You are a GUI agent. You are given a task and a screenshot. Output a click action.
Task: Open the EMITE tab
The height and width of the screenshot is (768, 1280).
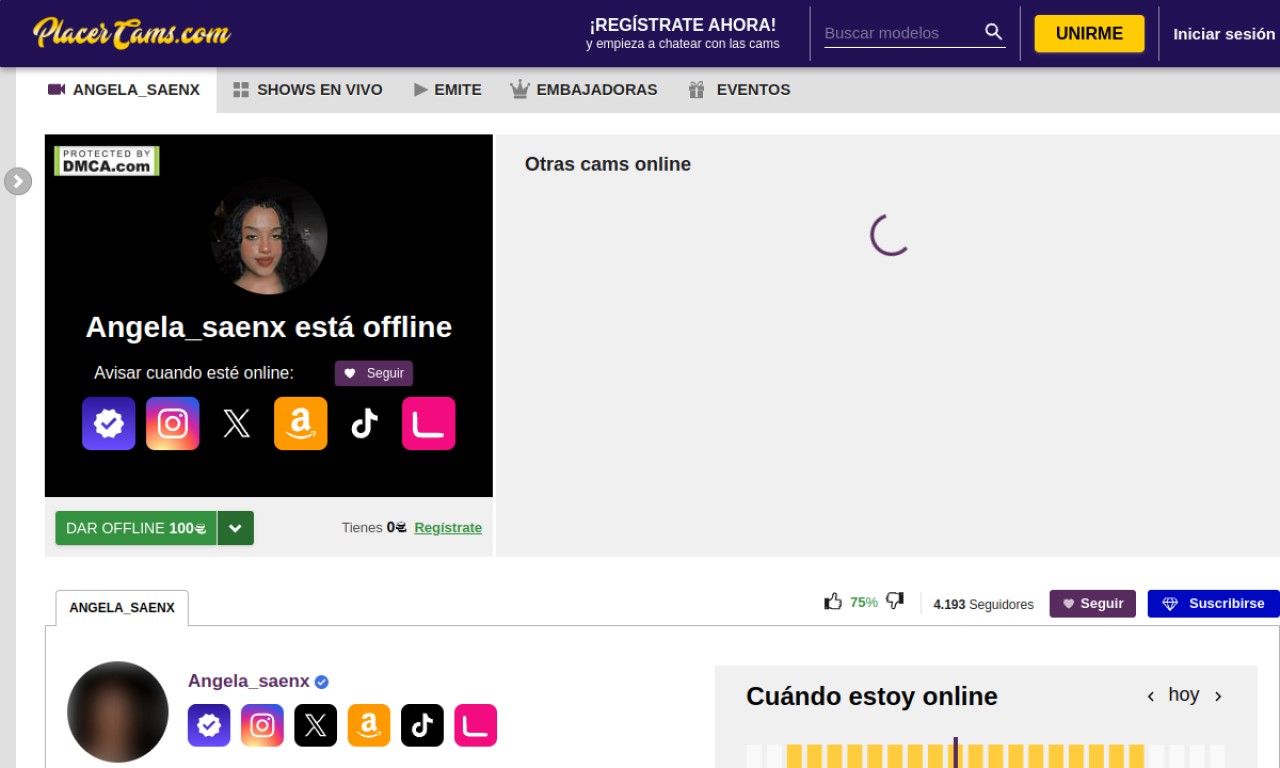[x=447, y=90]
